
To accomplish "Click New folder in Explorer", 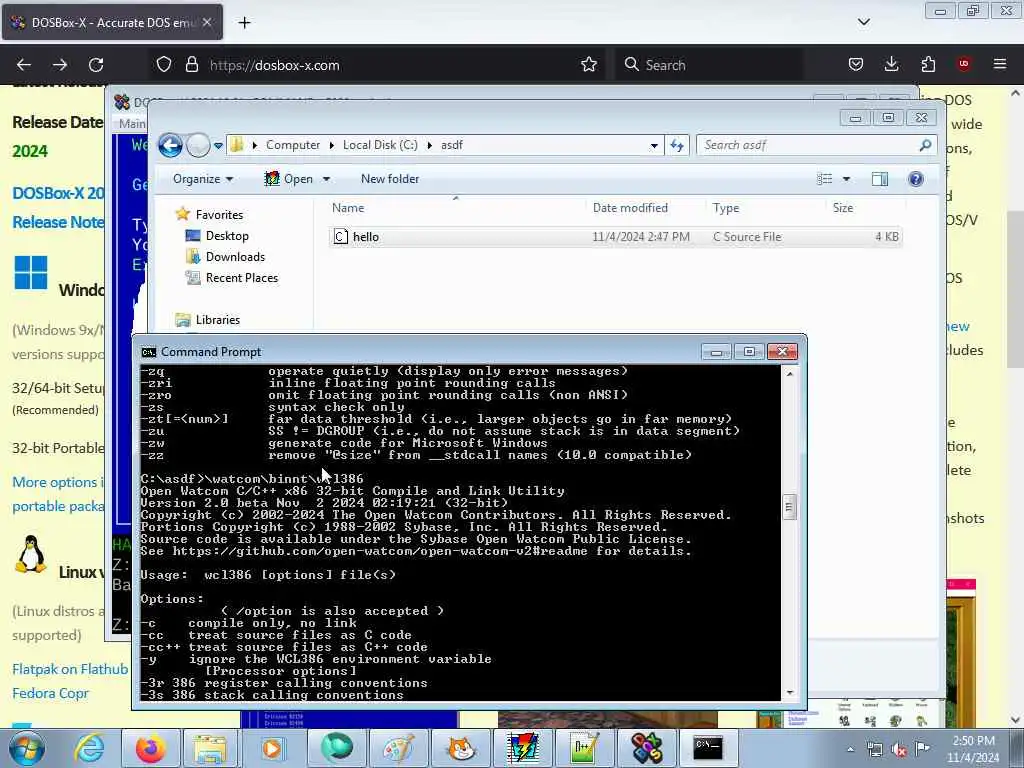I will pos(390,179).
